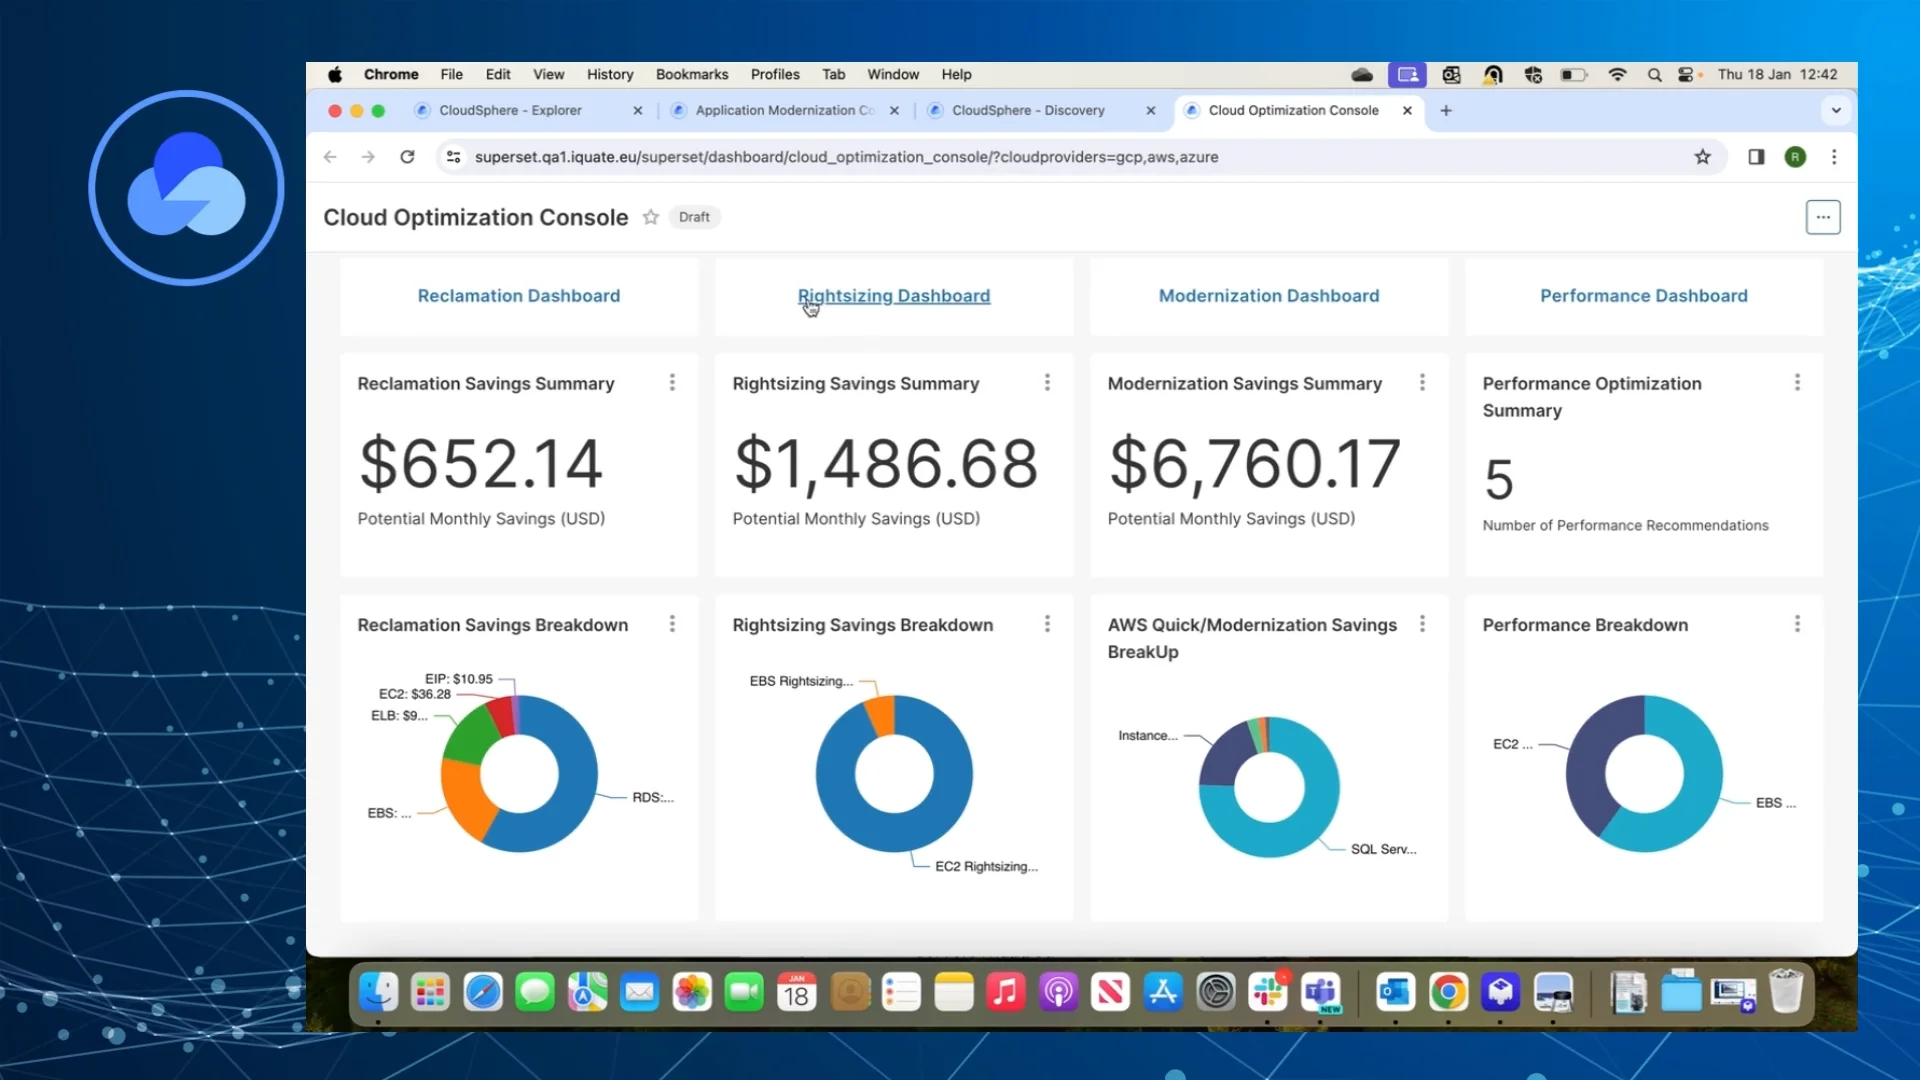Open Chrome Bookmarks menu

coord(692,75)
